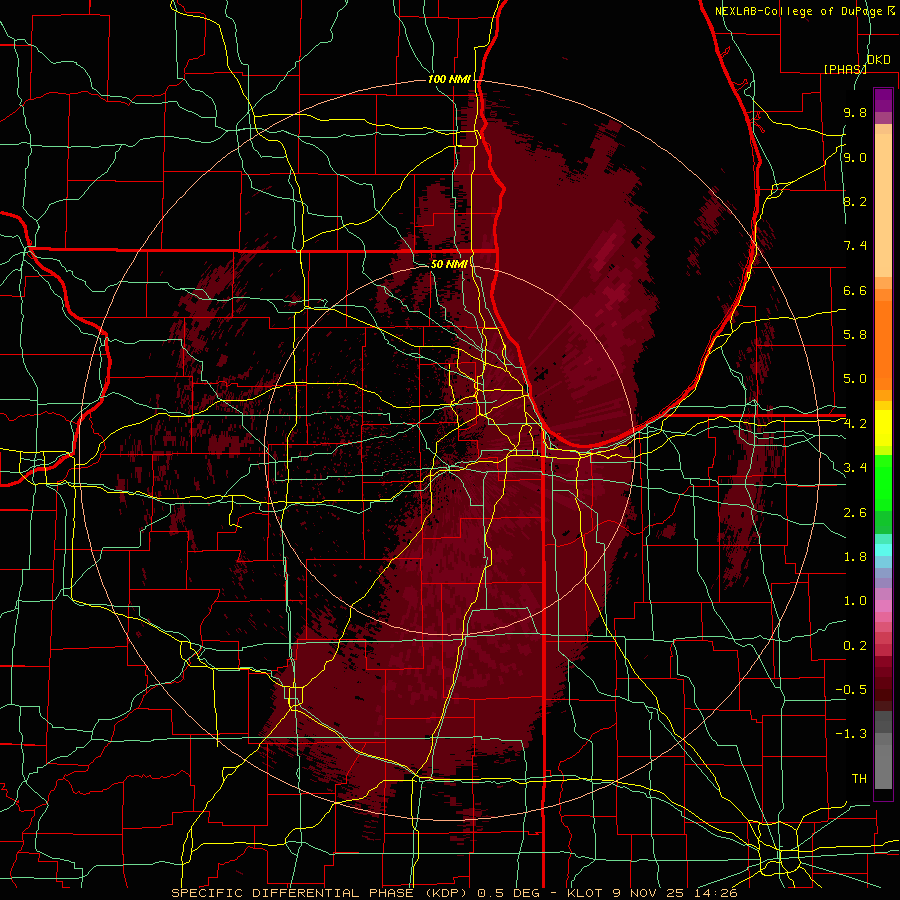This screenshot has height=900, width=900.
Task: Pick the purple top segment of color scale
Action: (x=883, y=100)
